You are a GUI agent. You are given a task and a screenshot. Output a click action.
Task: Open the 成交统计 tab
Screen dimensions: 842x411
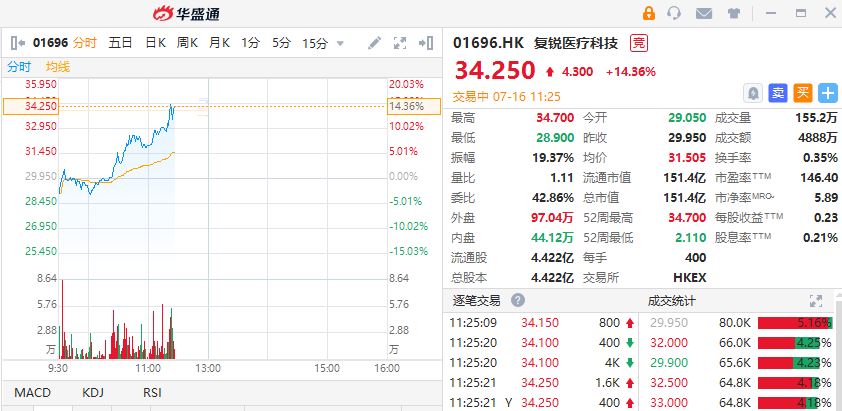tap(671, 301)
